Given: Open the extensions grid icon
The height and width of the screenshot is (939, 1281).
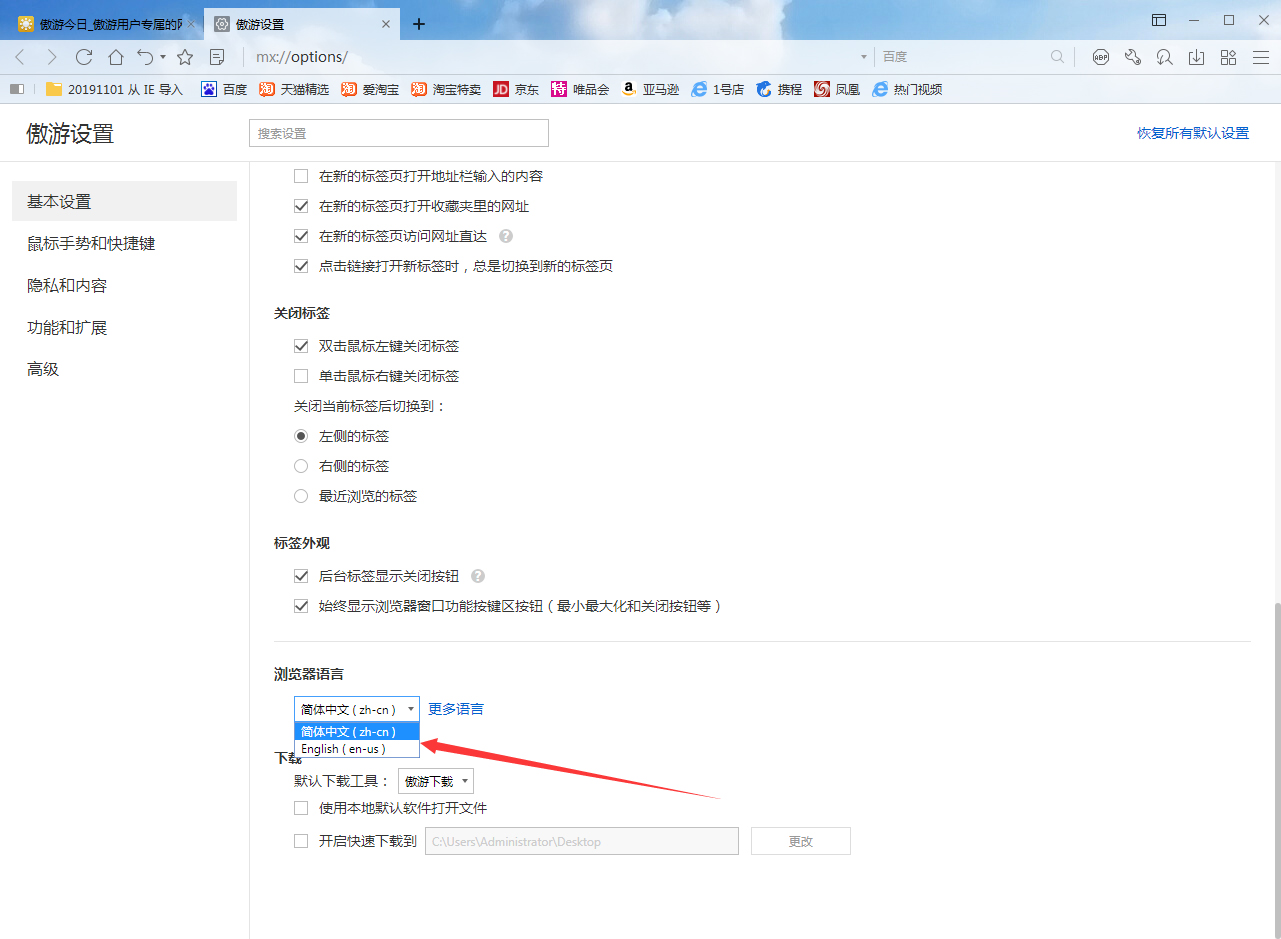Looking at the screenshot, I should 1228,57.
